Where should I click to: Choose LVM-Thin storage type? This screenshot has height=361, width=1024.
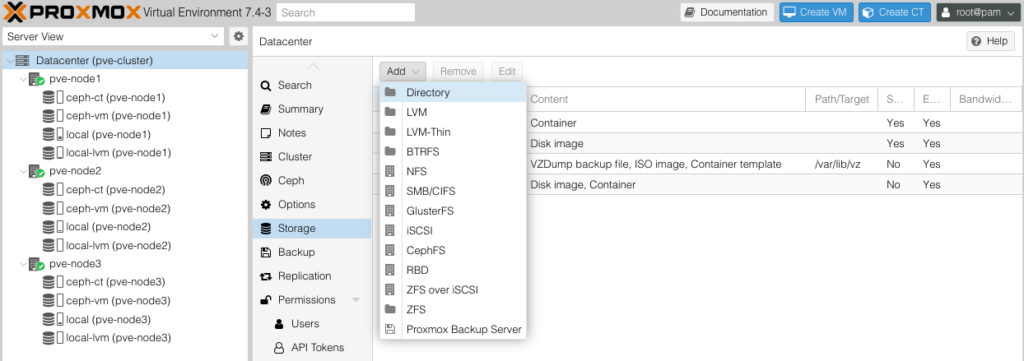453,132
